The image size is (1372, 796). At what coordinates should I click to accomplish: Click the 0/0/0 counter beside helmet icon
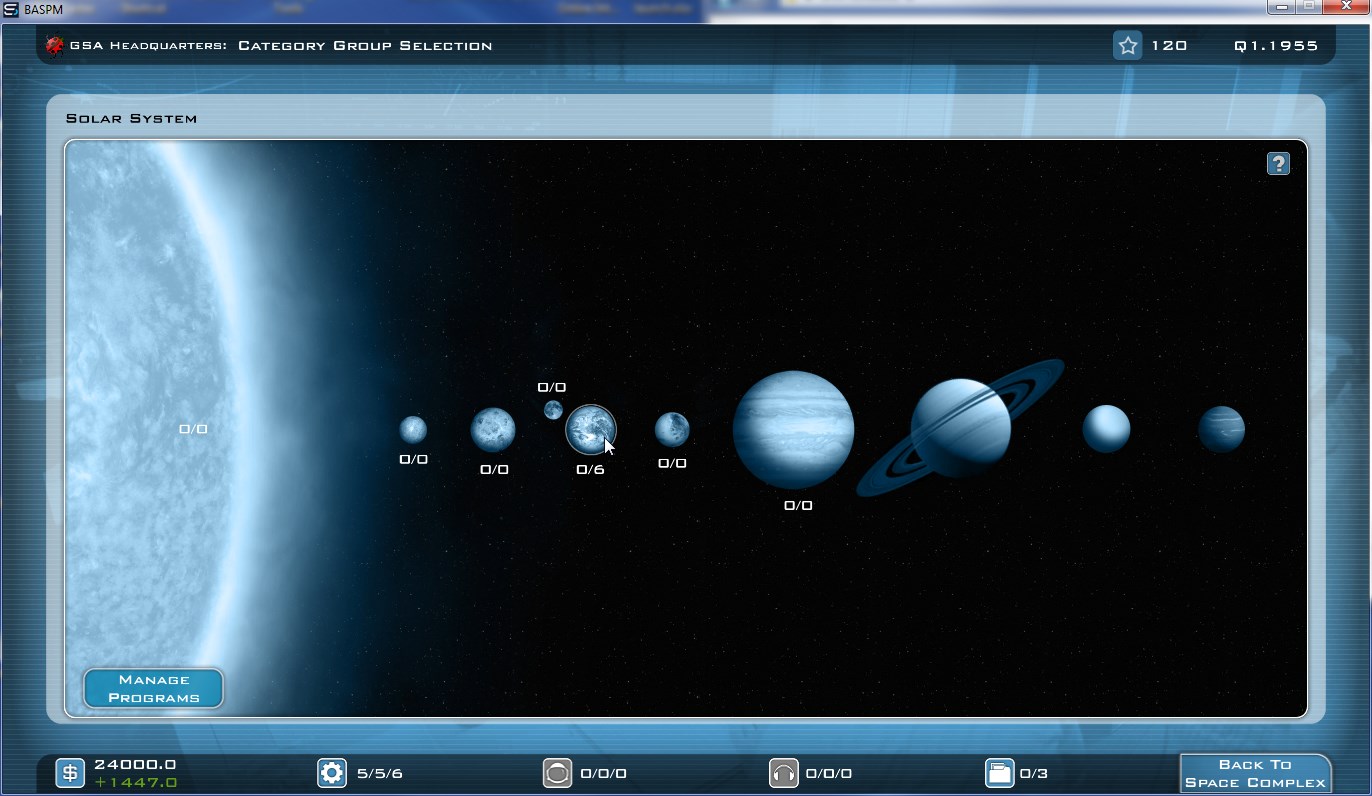(x=603, y=774)
